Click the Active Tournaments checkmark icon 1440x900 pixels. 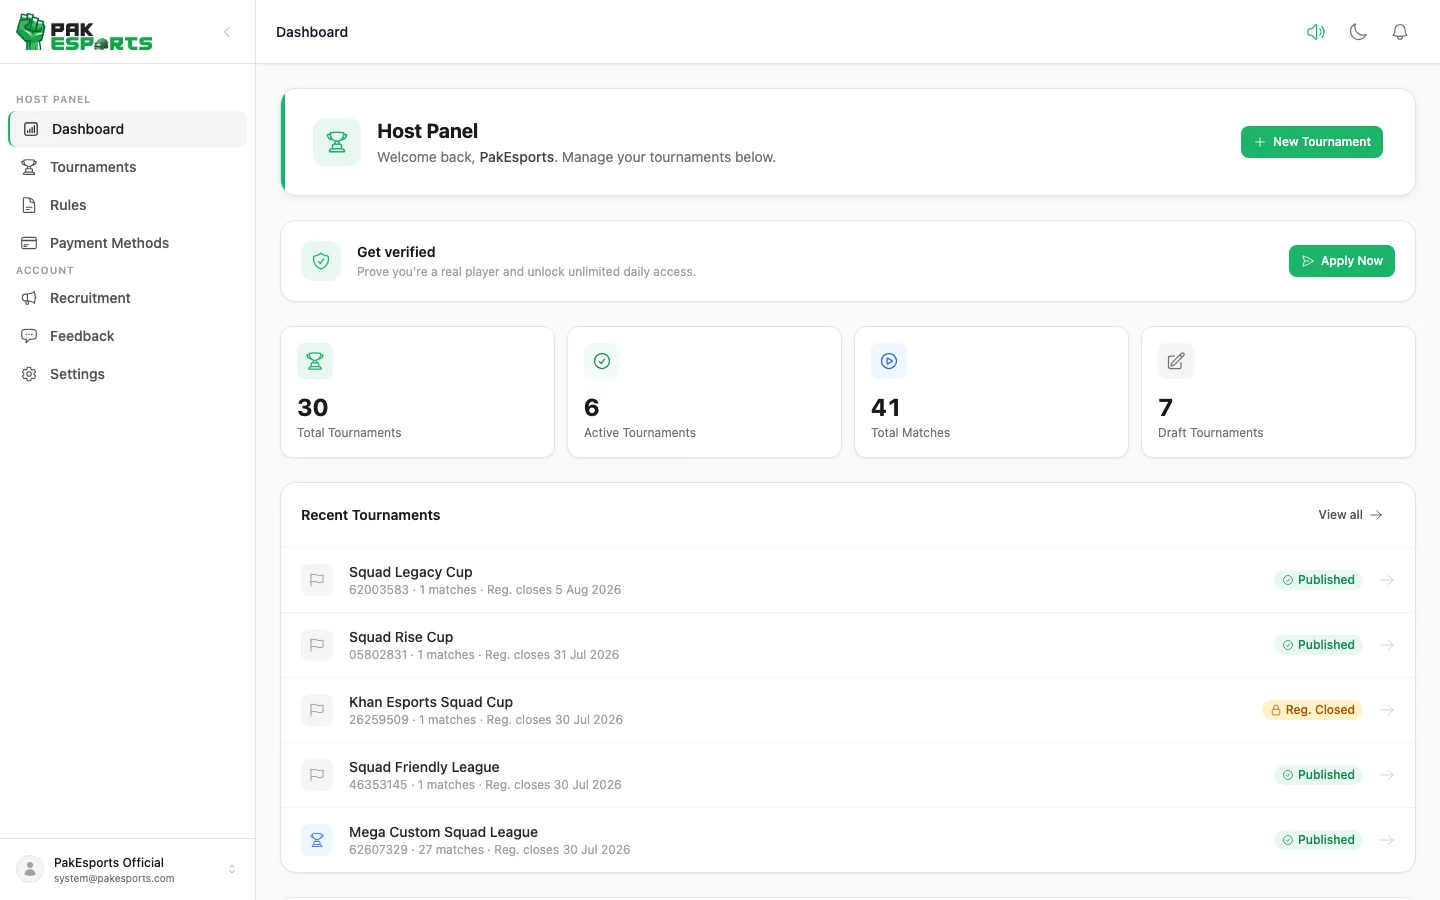click(x=602, y=361)
